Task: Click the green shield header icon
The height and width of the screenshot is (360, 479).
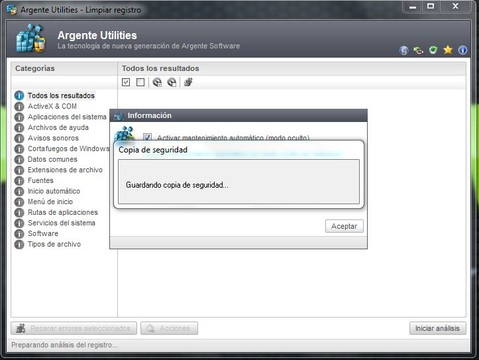Action: coord(433,50)
